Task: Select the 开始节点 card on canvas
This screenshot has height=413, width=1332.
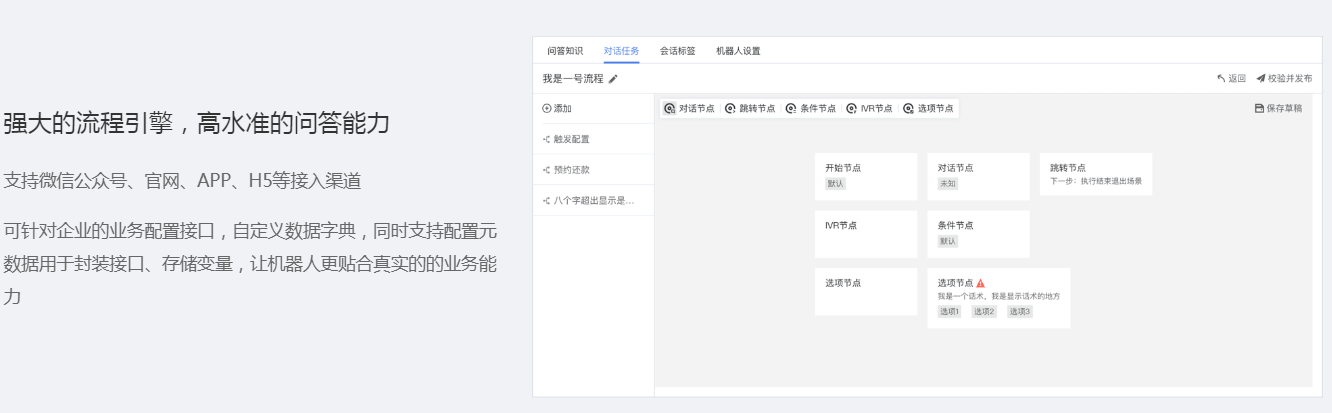Action: pos(865,176)
